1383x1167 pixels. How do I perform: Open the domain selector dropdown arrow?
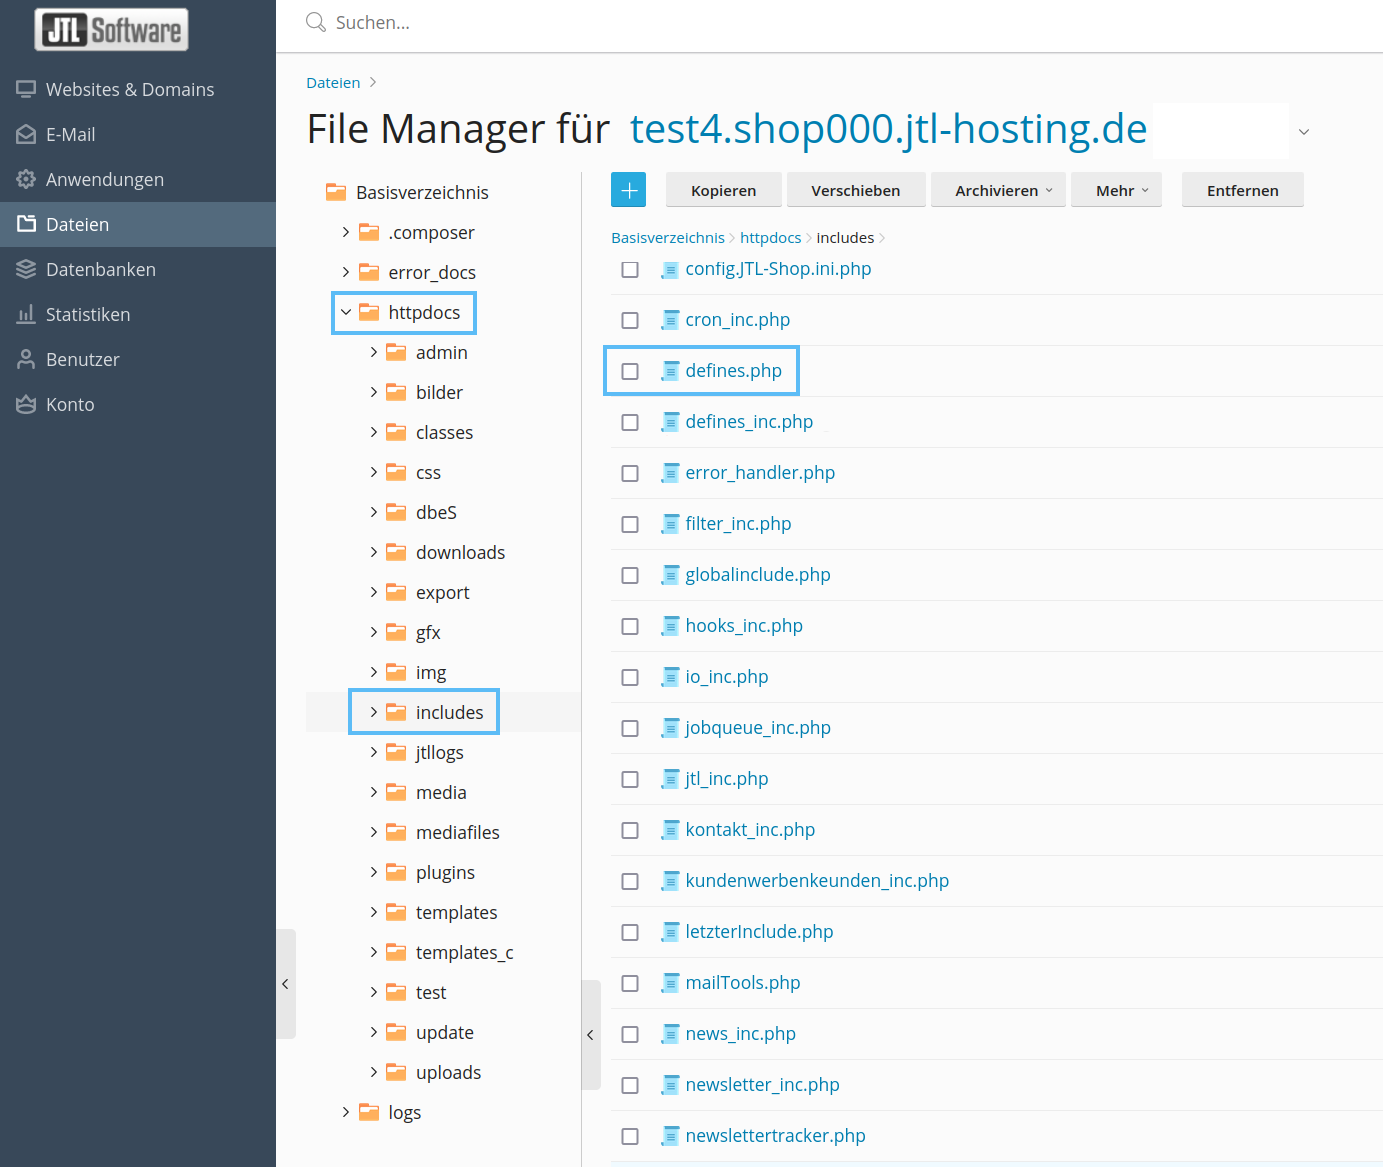pos(1304,132)
